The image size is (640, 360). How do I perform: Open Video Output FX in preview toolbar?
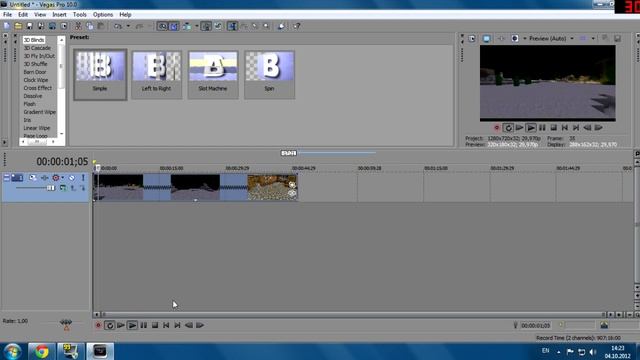(501, 38)
